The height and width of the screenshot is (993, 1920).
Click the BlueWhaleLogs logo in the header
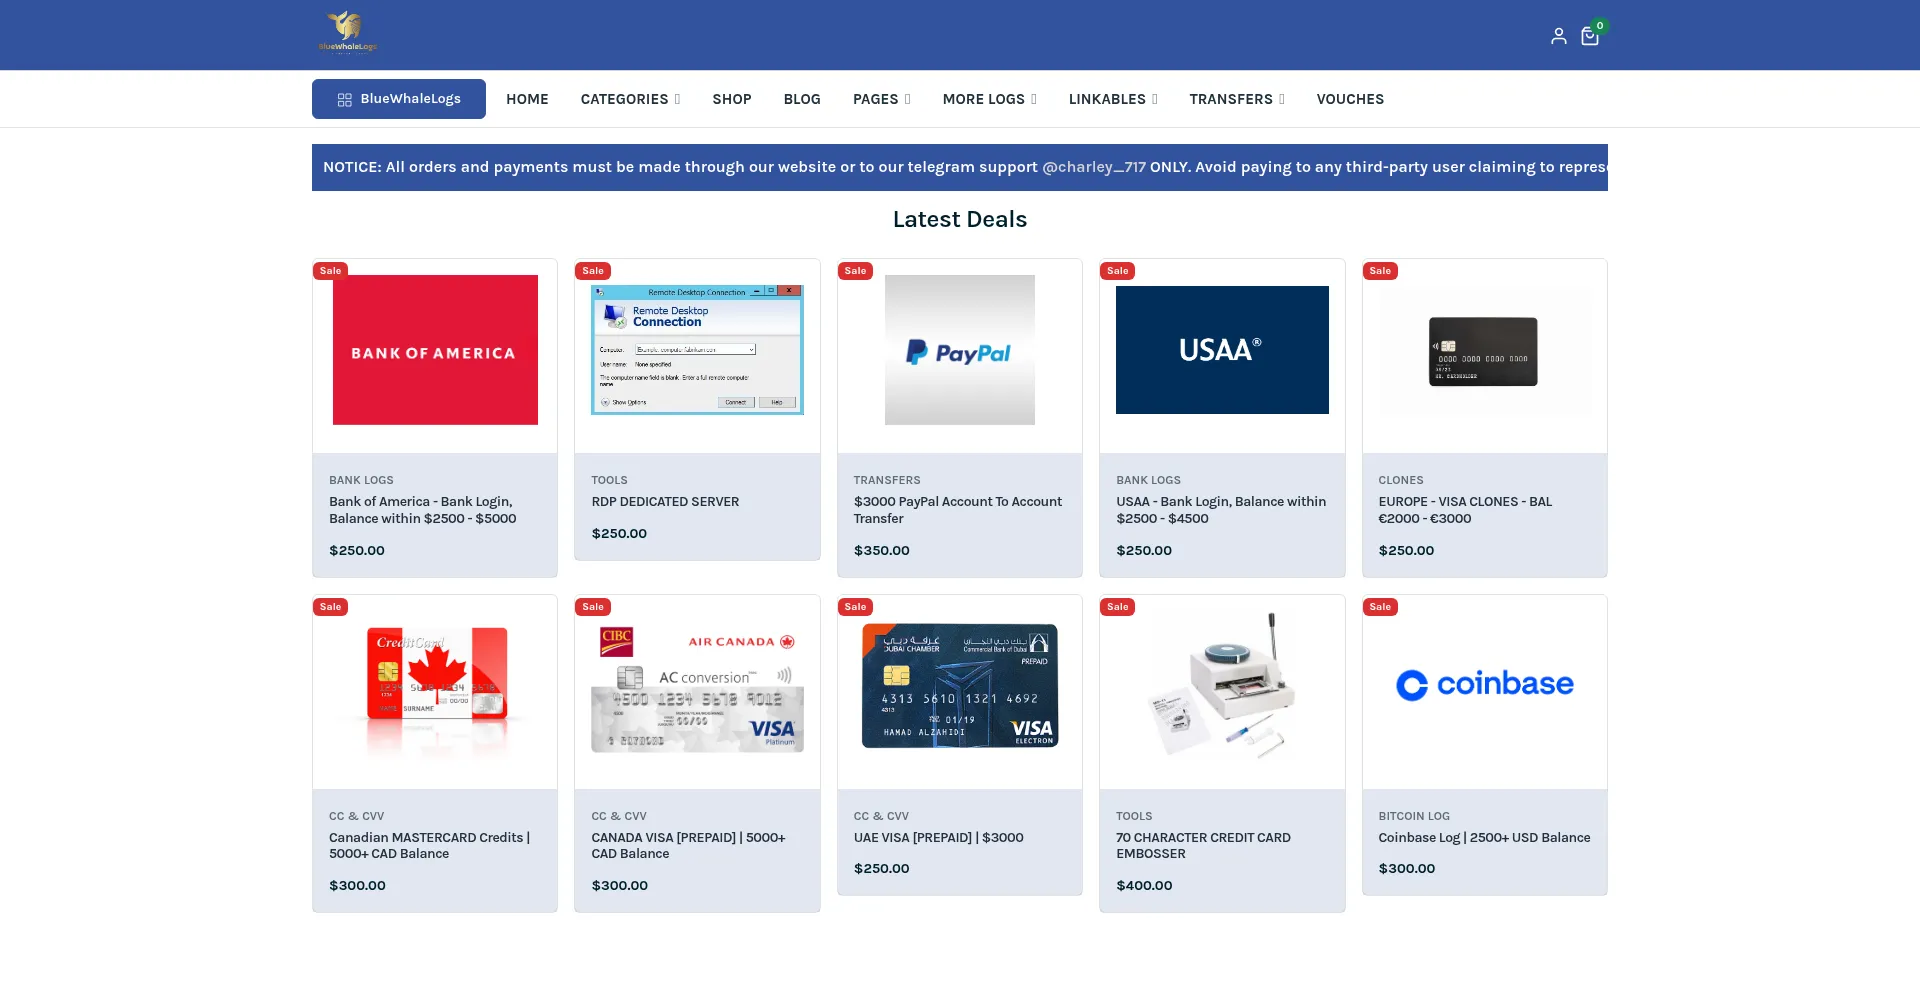347,33
